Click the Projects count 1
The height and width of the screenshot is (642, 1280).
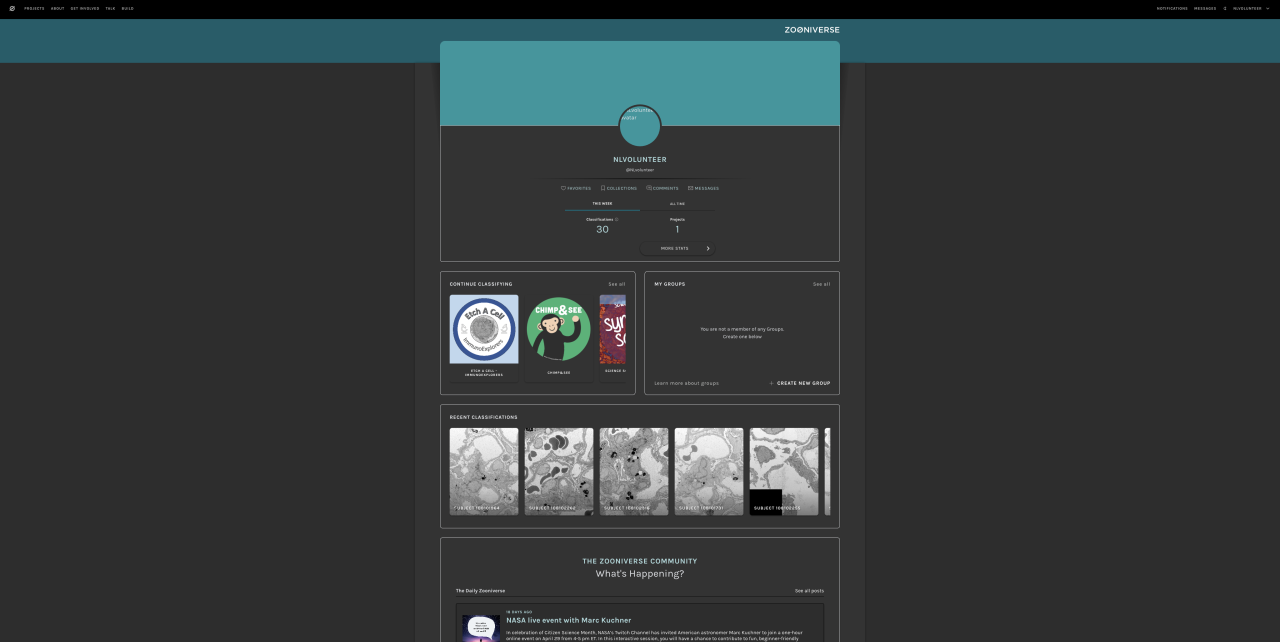(x=677, y=229)
